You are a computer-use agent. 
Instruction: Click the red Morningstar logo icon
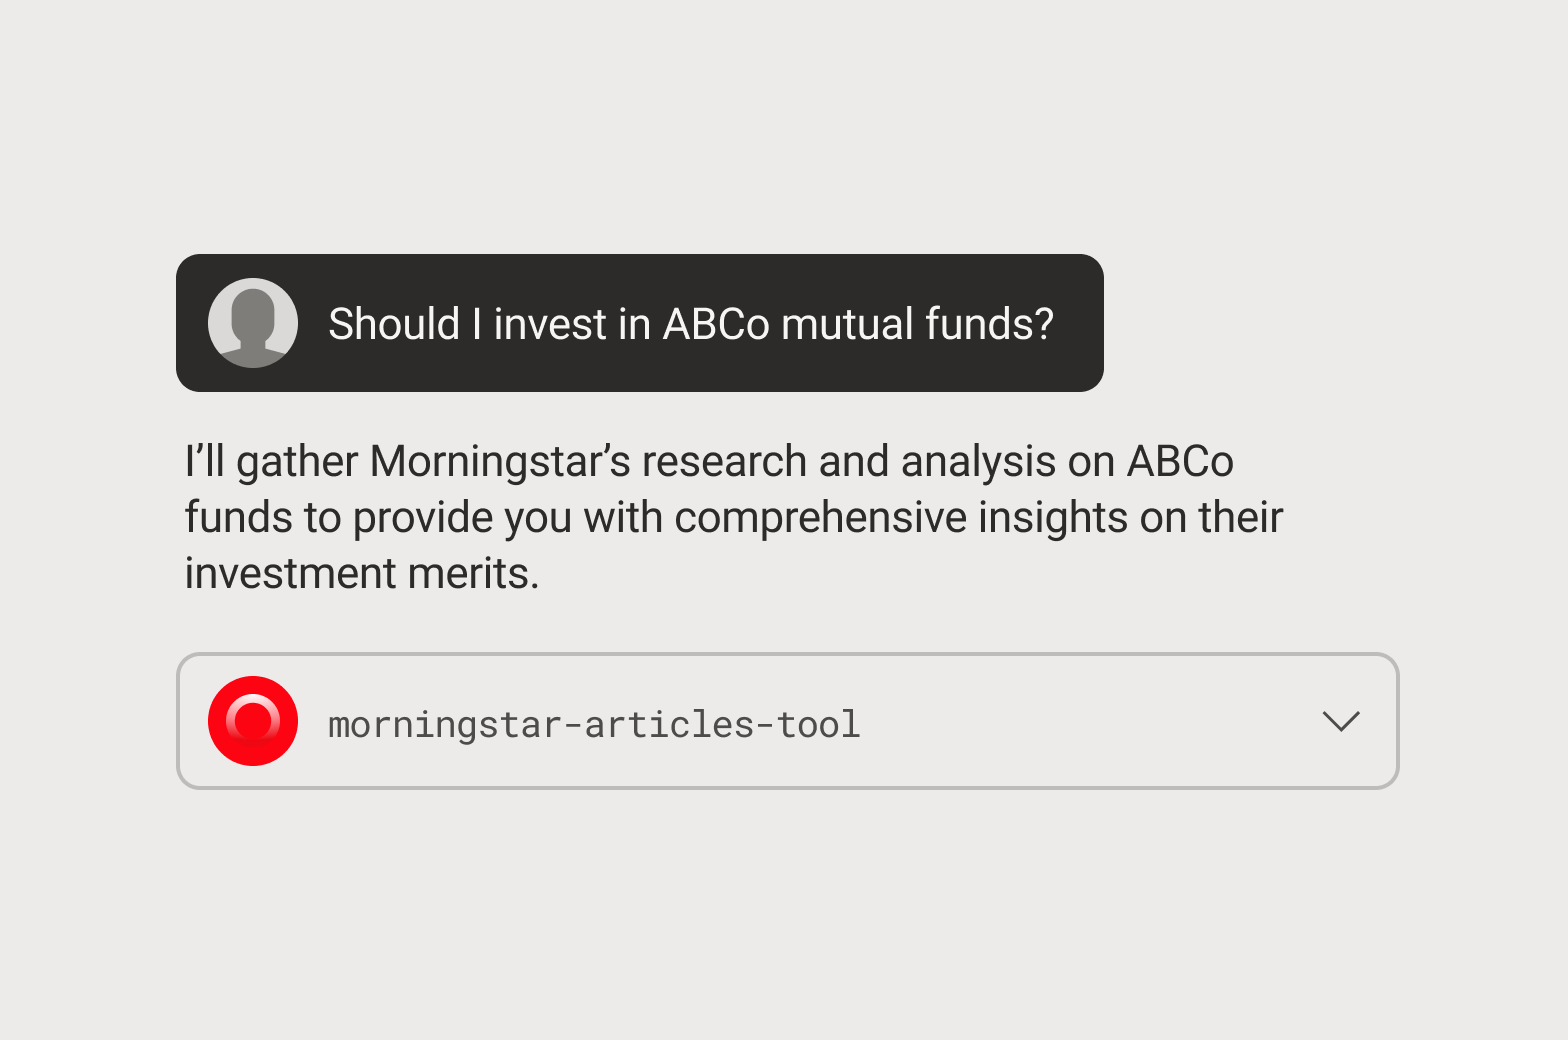(x=253, y=721)
